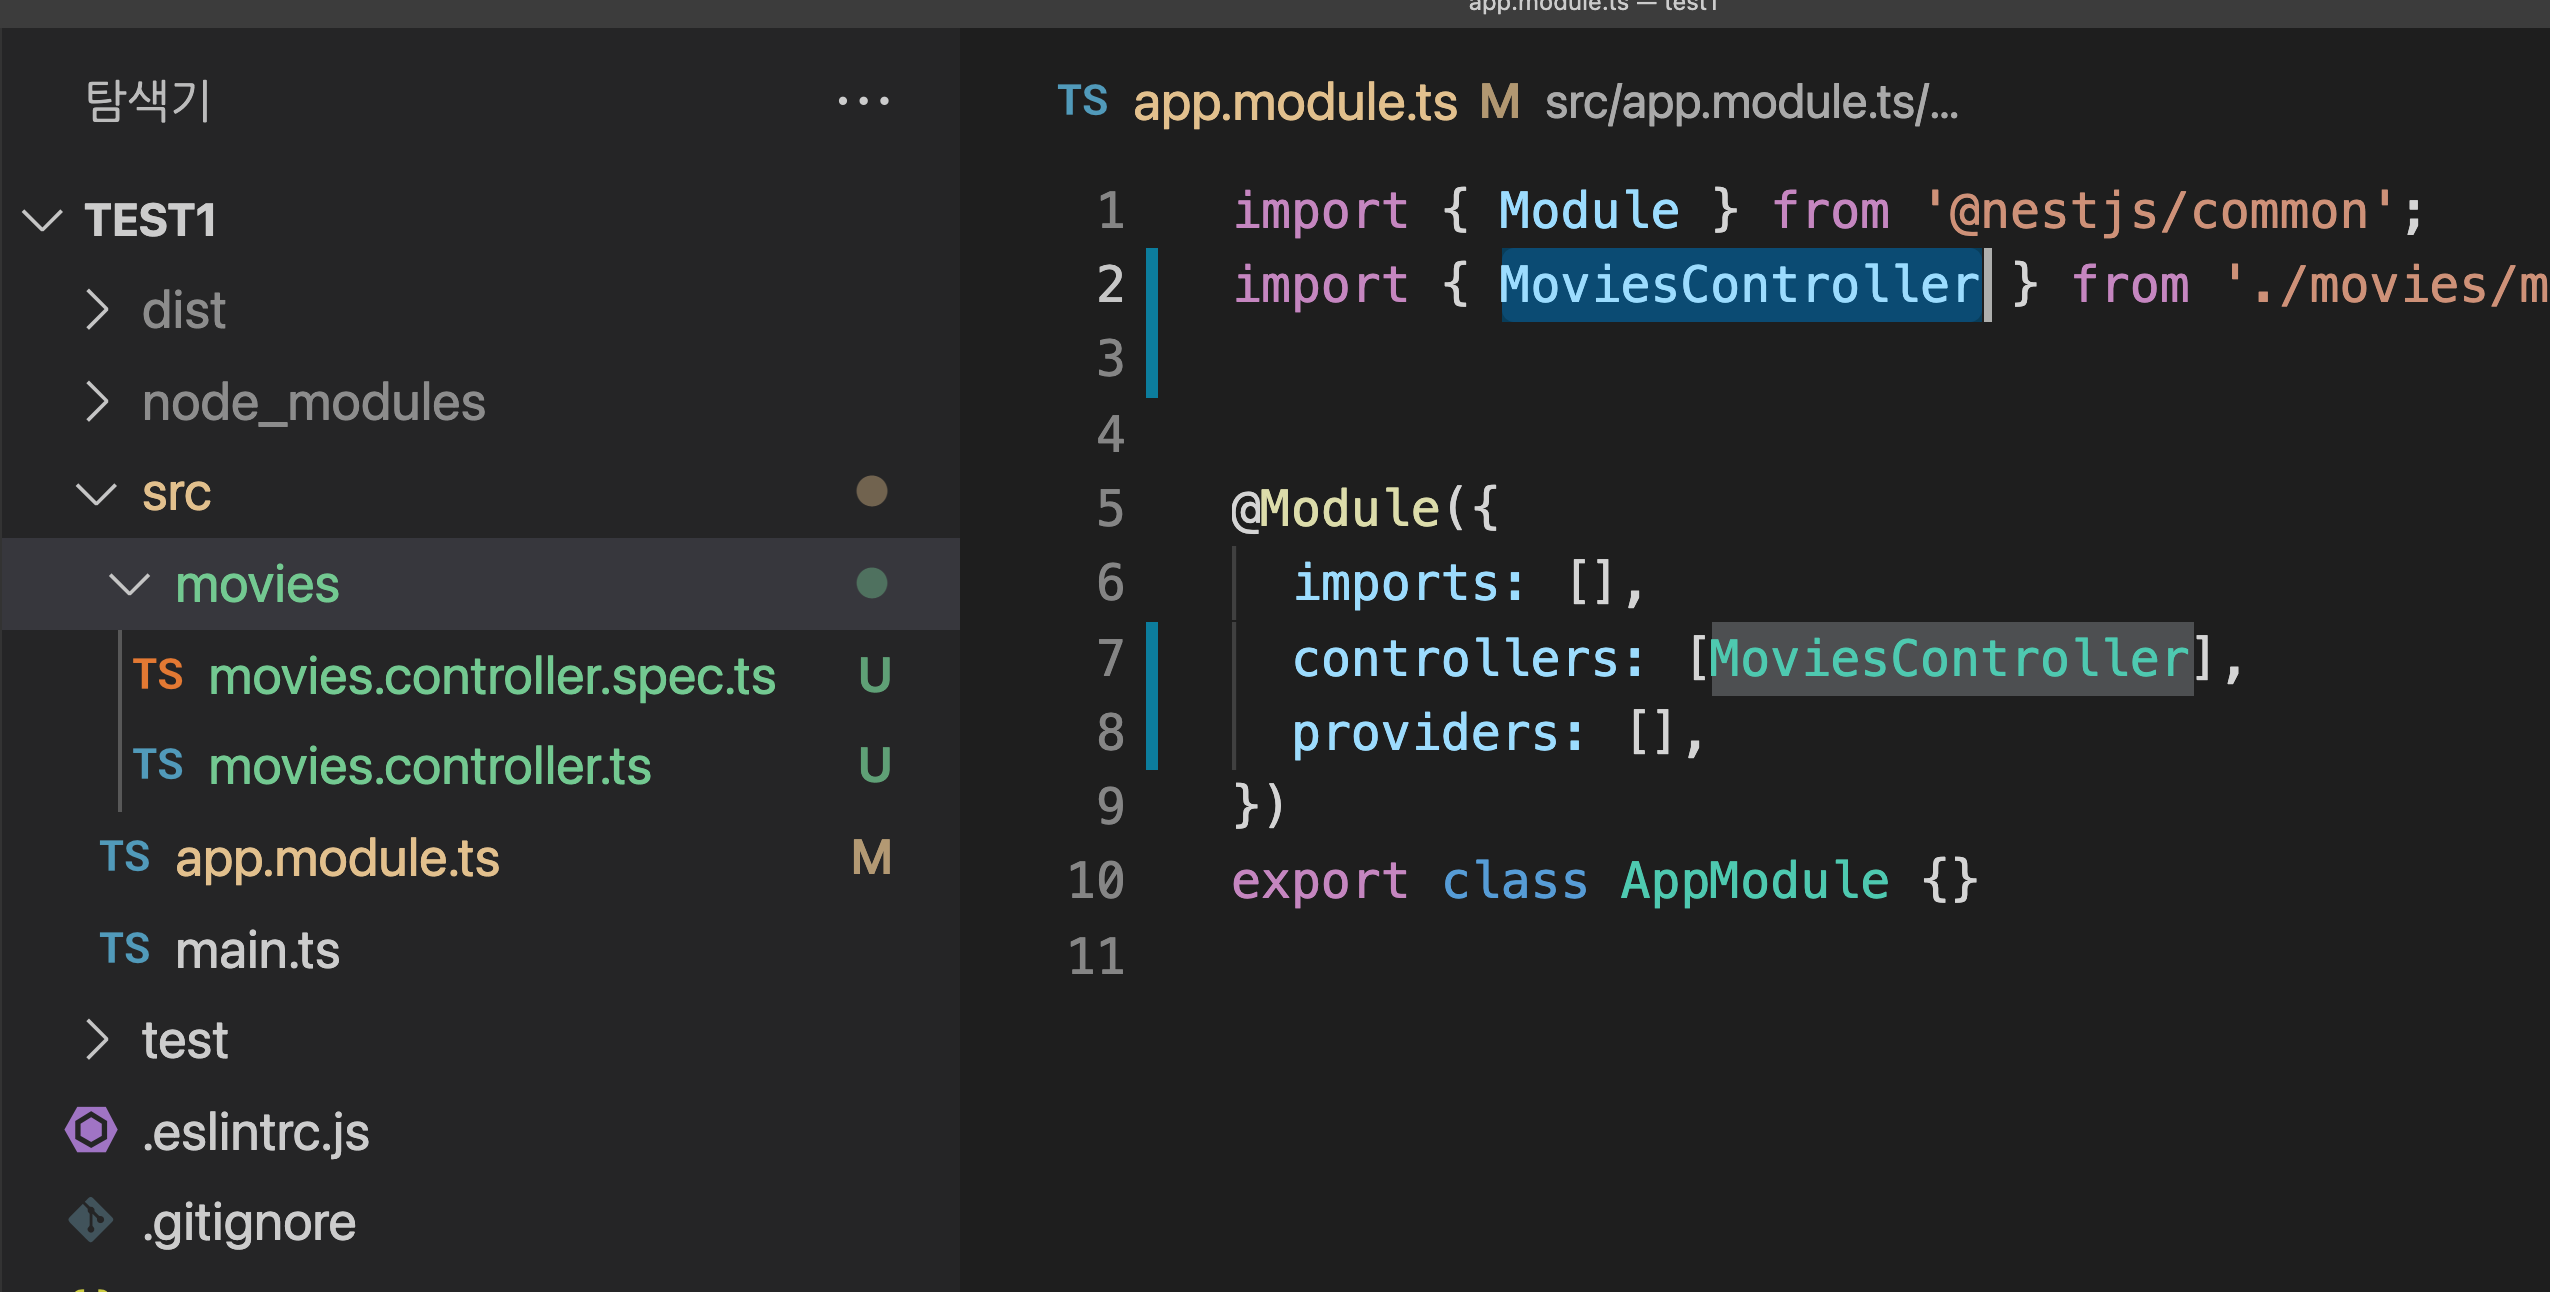Click line number 5 in gutter
The width and height of the screenshot is (2550, 1292).
coord(1110,509)
